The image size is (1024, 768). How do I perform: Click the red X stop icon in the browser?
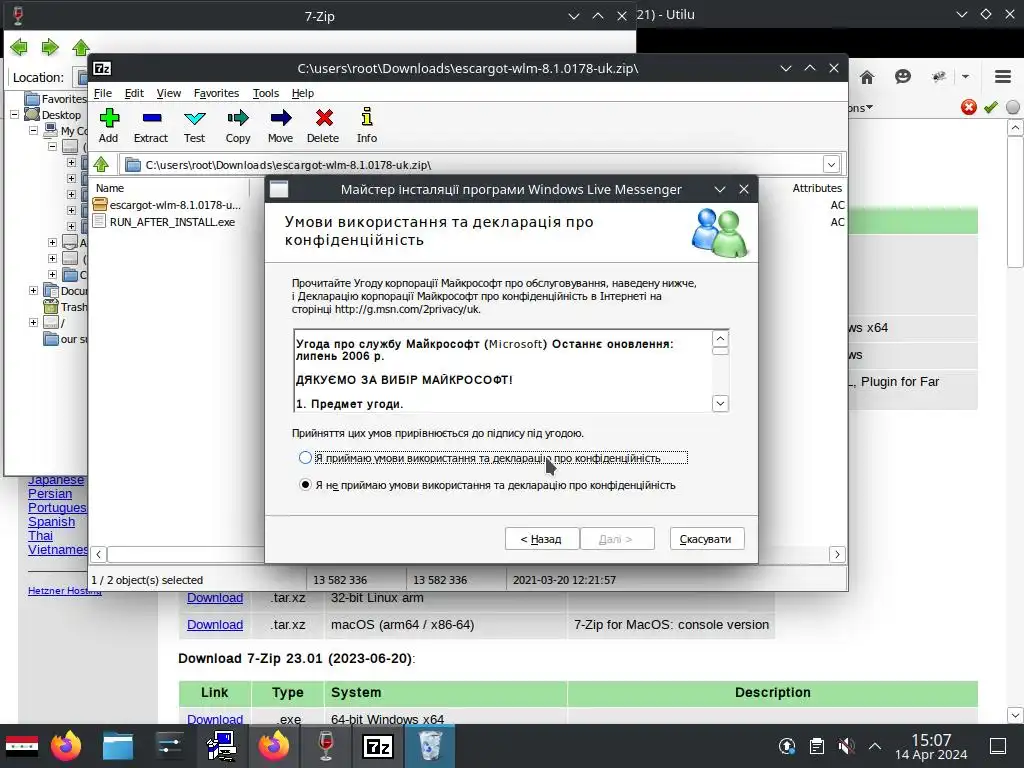968,107
